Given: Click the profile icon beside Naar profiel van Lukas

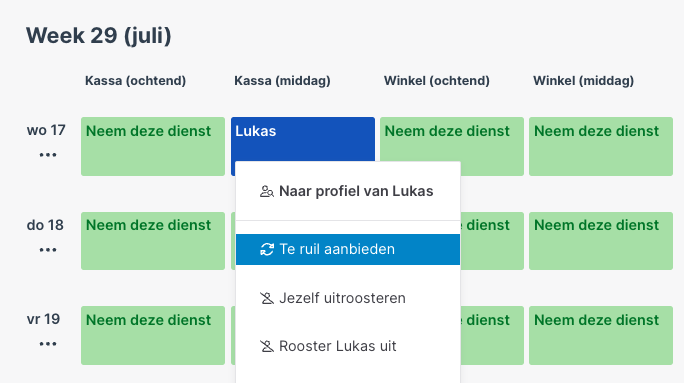Looking at the screenshot, I should click(267, 192).
